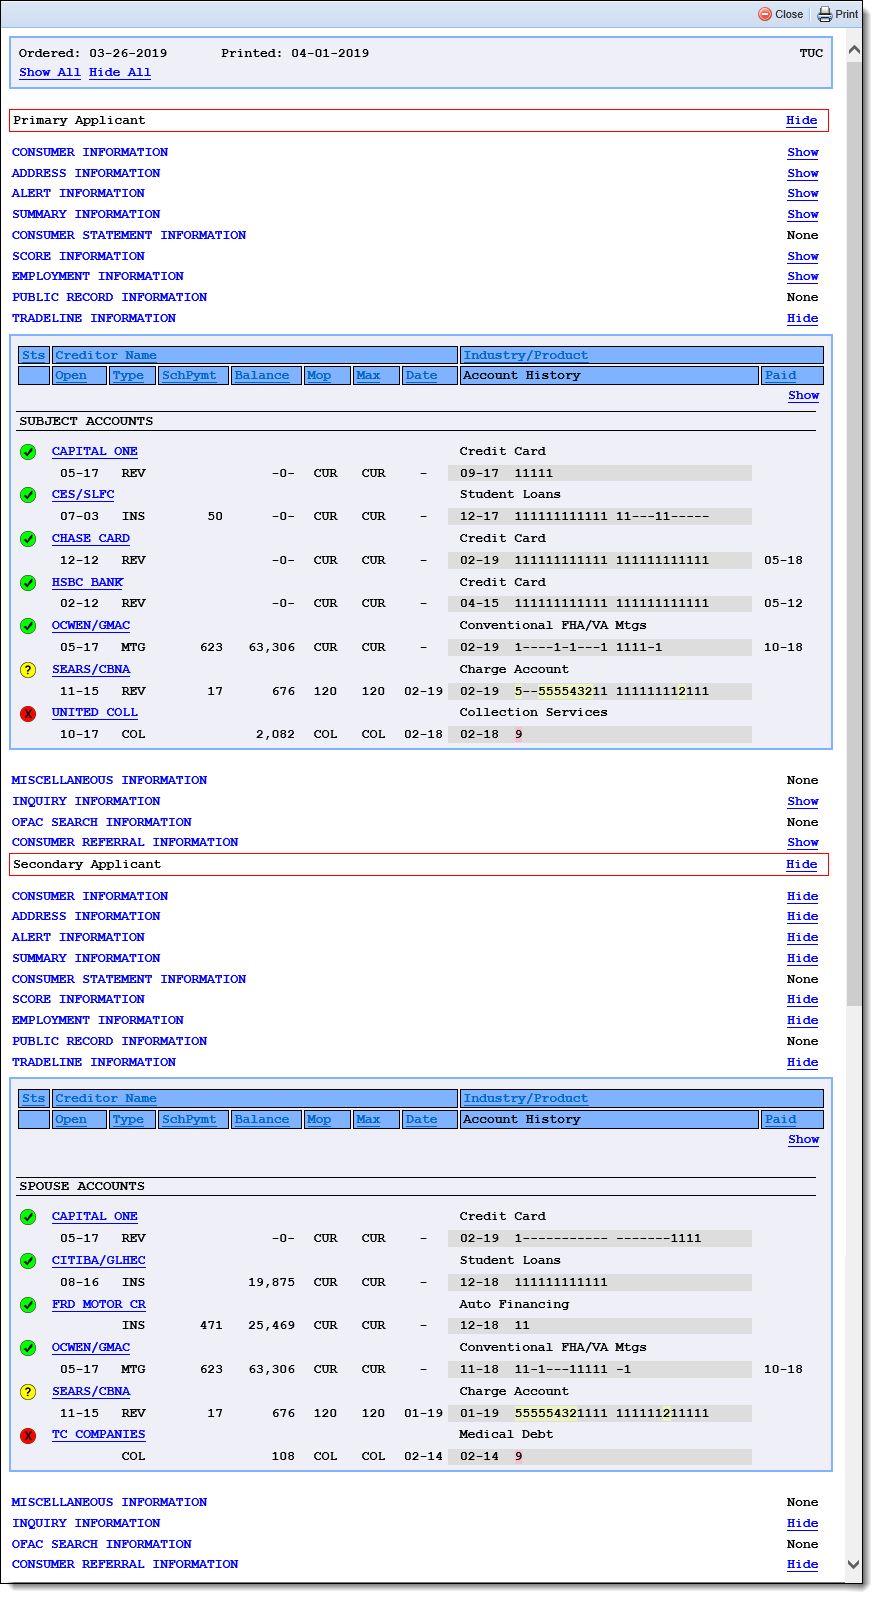Hide secondary SCORE INFORMATION section
Viewport: 878px width, 1599px height.
coord(803,999)
